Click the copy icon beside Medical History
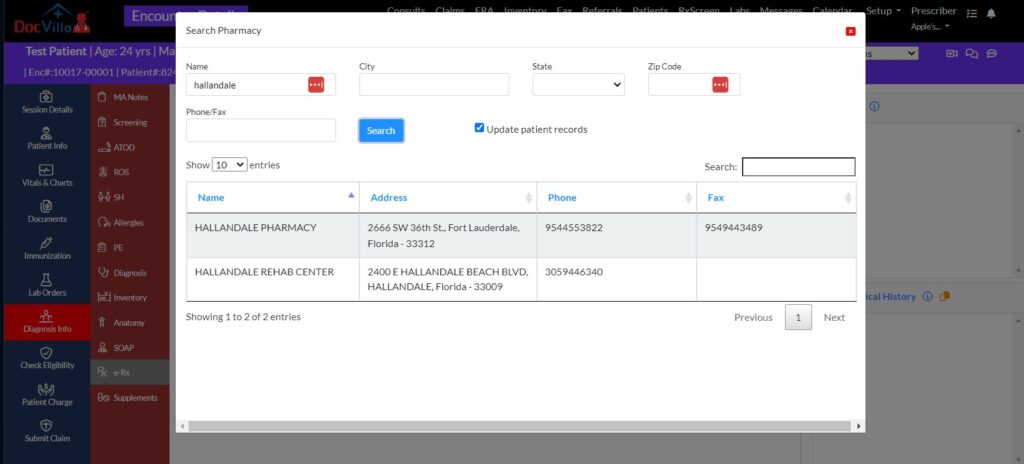The width and height of the screenshot is (1024, 464). coord(944,297)
